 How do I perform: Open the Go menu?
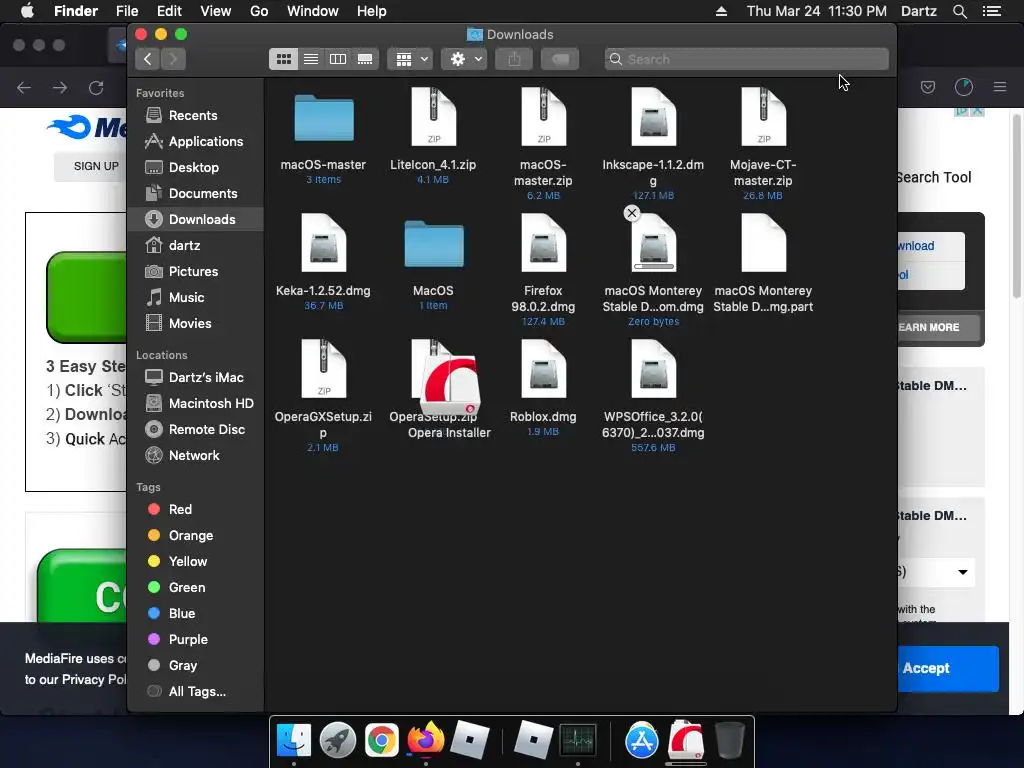pyautogui.click(x=259, y=11)
